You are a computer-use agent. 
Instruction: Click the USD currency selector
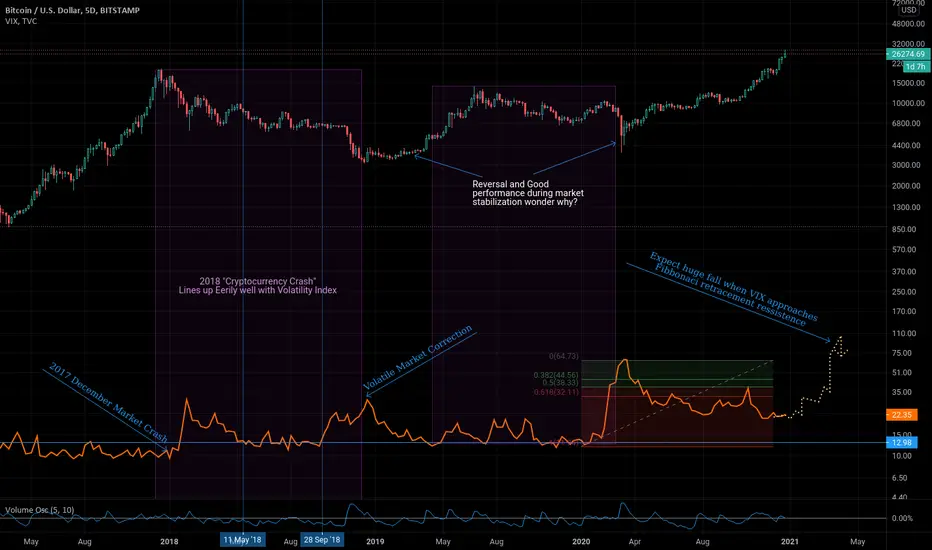point(908,10)
